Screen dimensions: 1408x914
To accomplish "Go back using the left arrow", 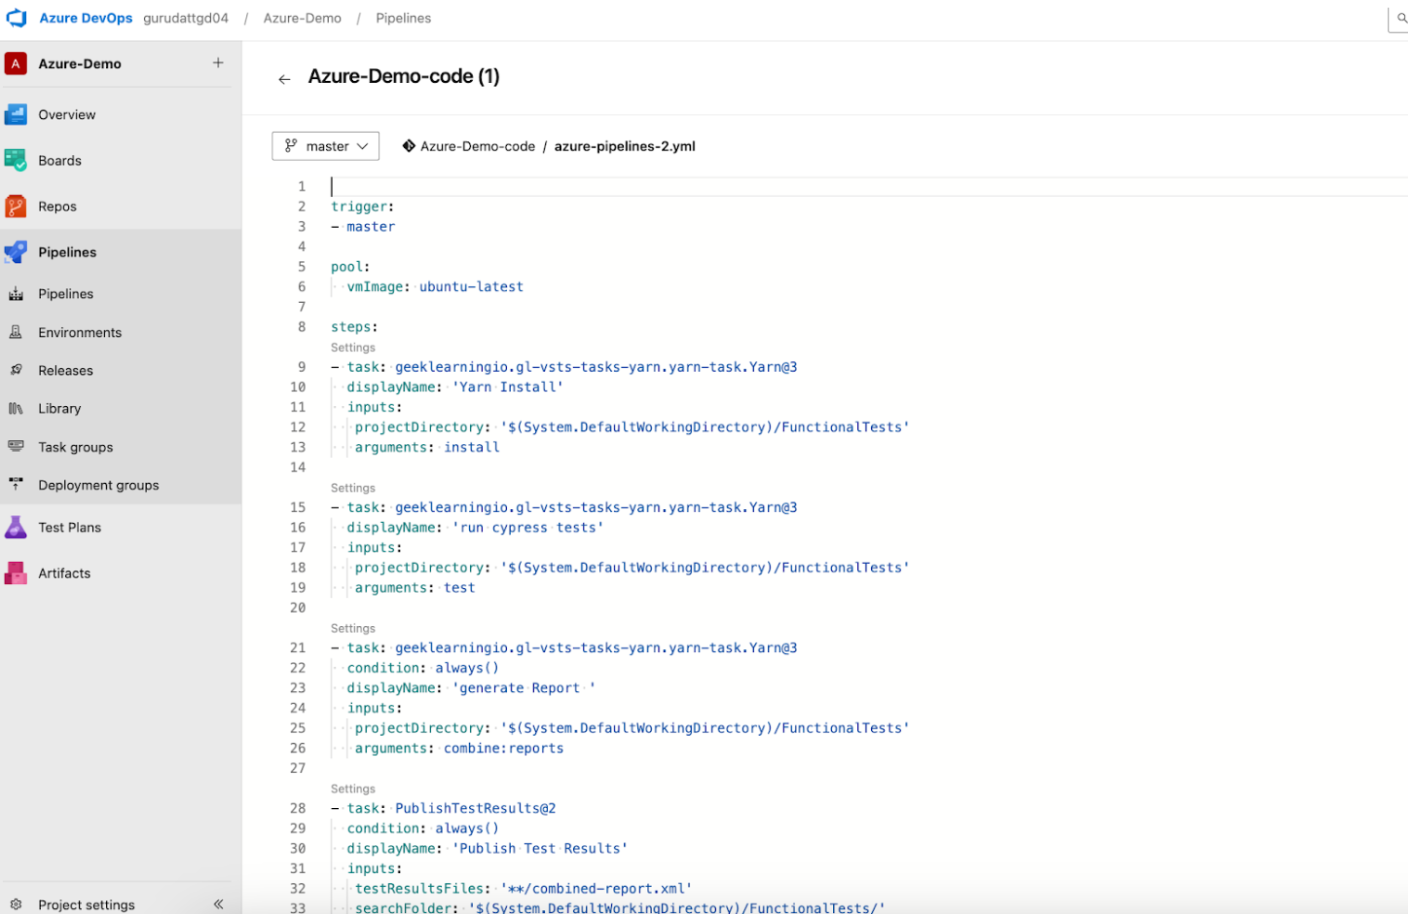I will pos(284,79).
